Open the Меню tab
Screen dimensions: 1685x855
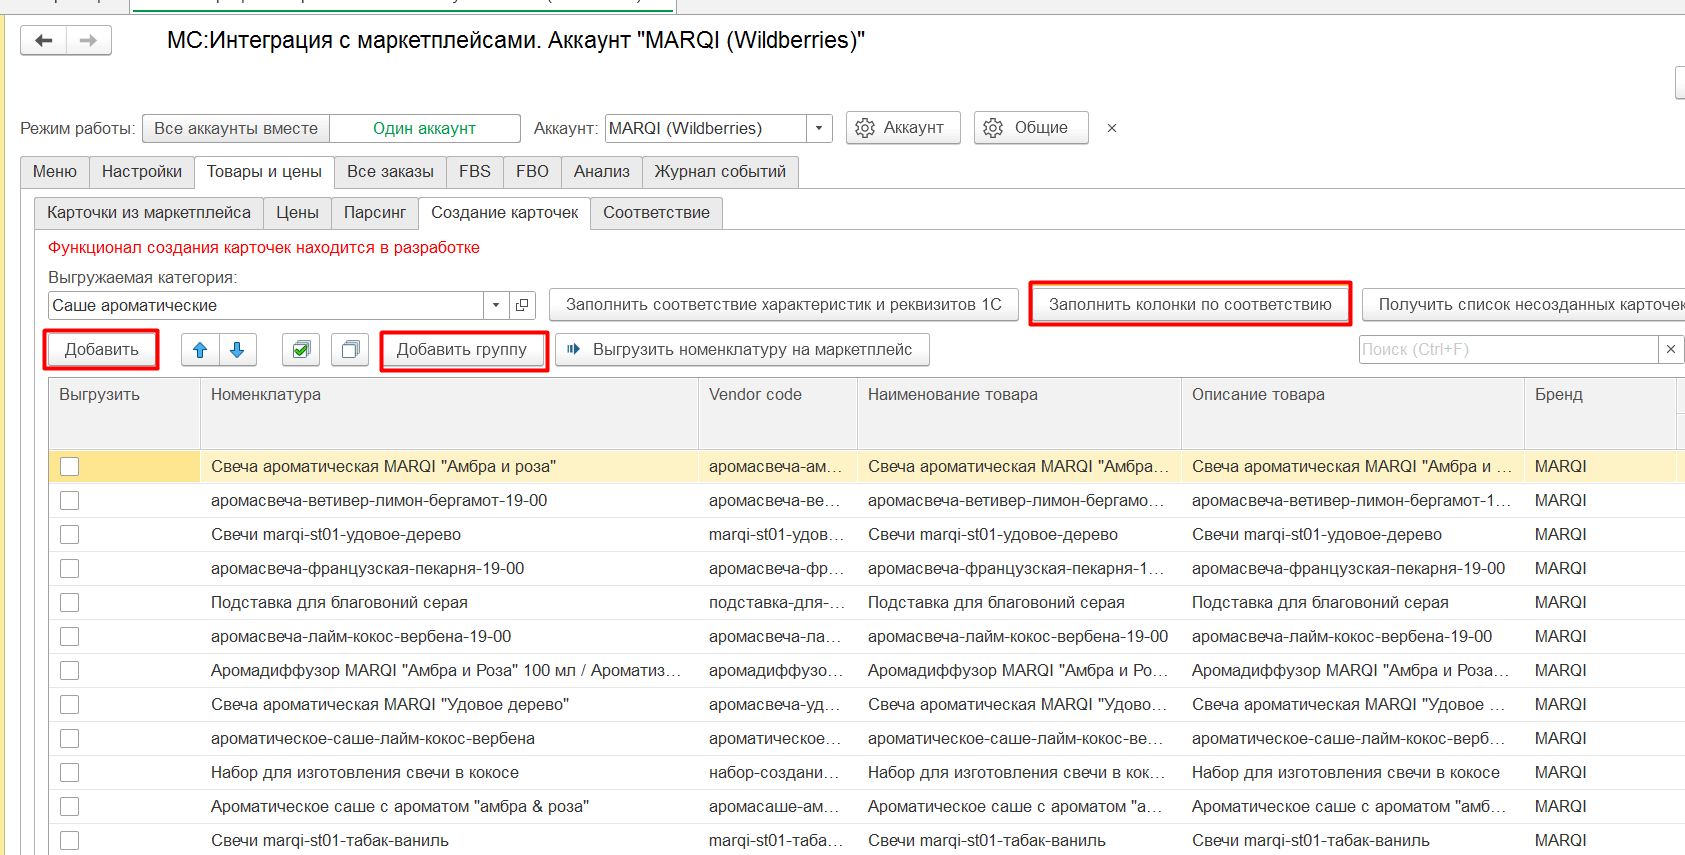tap(55, 172)
